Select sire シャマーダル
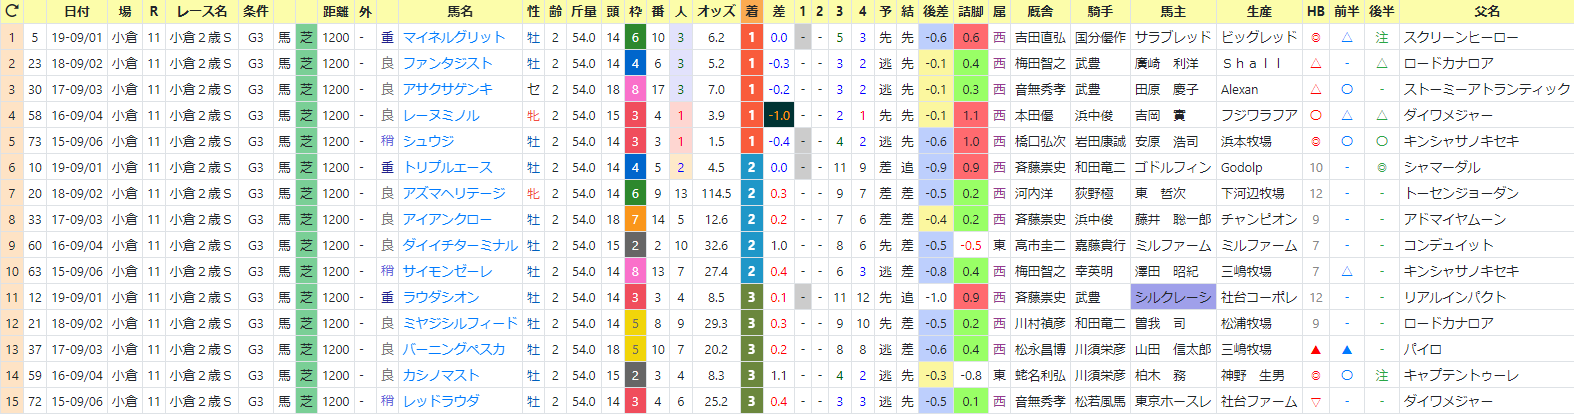The image size is (1574, 414). click(x=1442, y=167)
